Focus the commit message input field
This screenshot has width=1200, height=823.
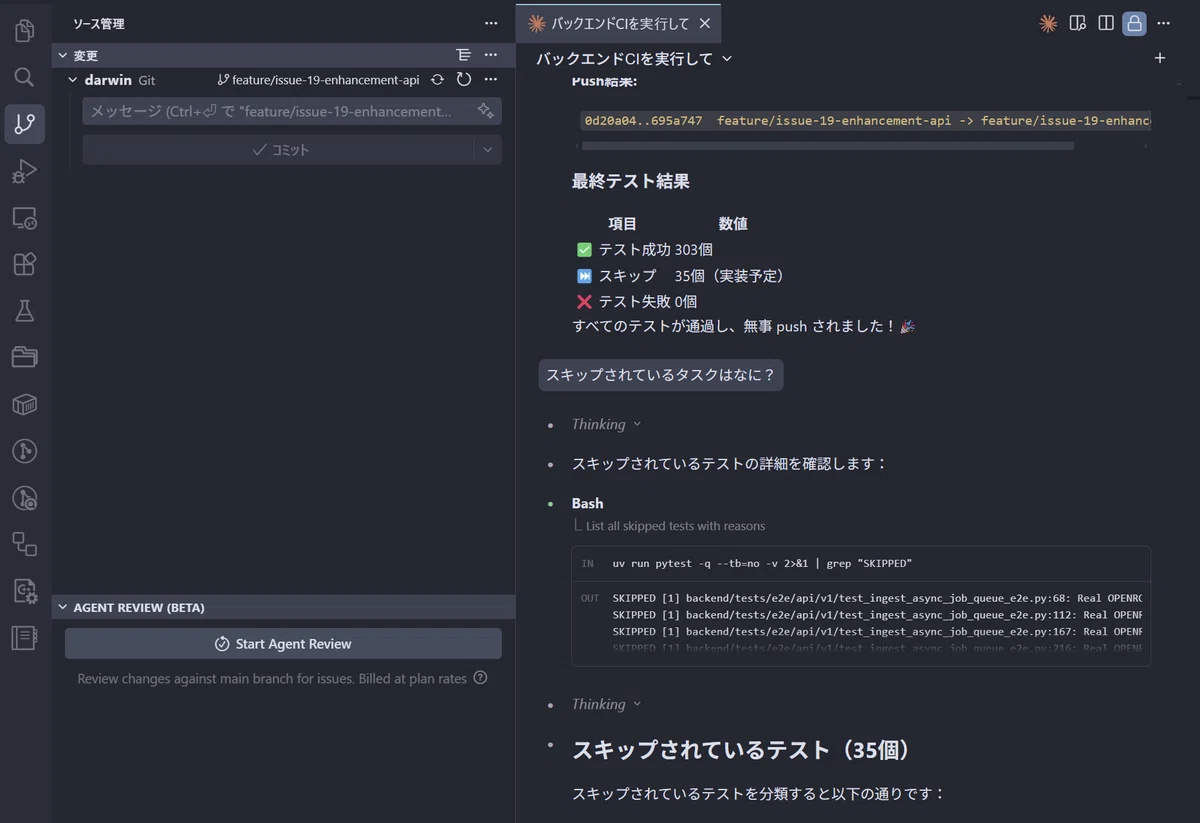coord(280,111)
